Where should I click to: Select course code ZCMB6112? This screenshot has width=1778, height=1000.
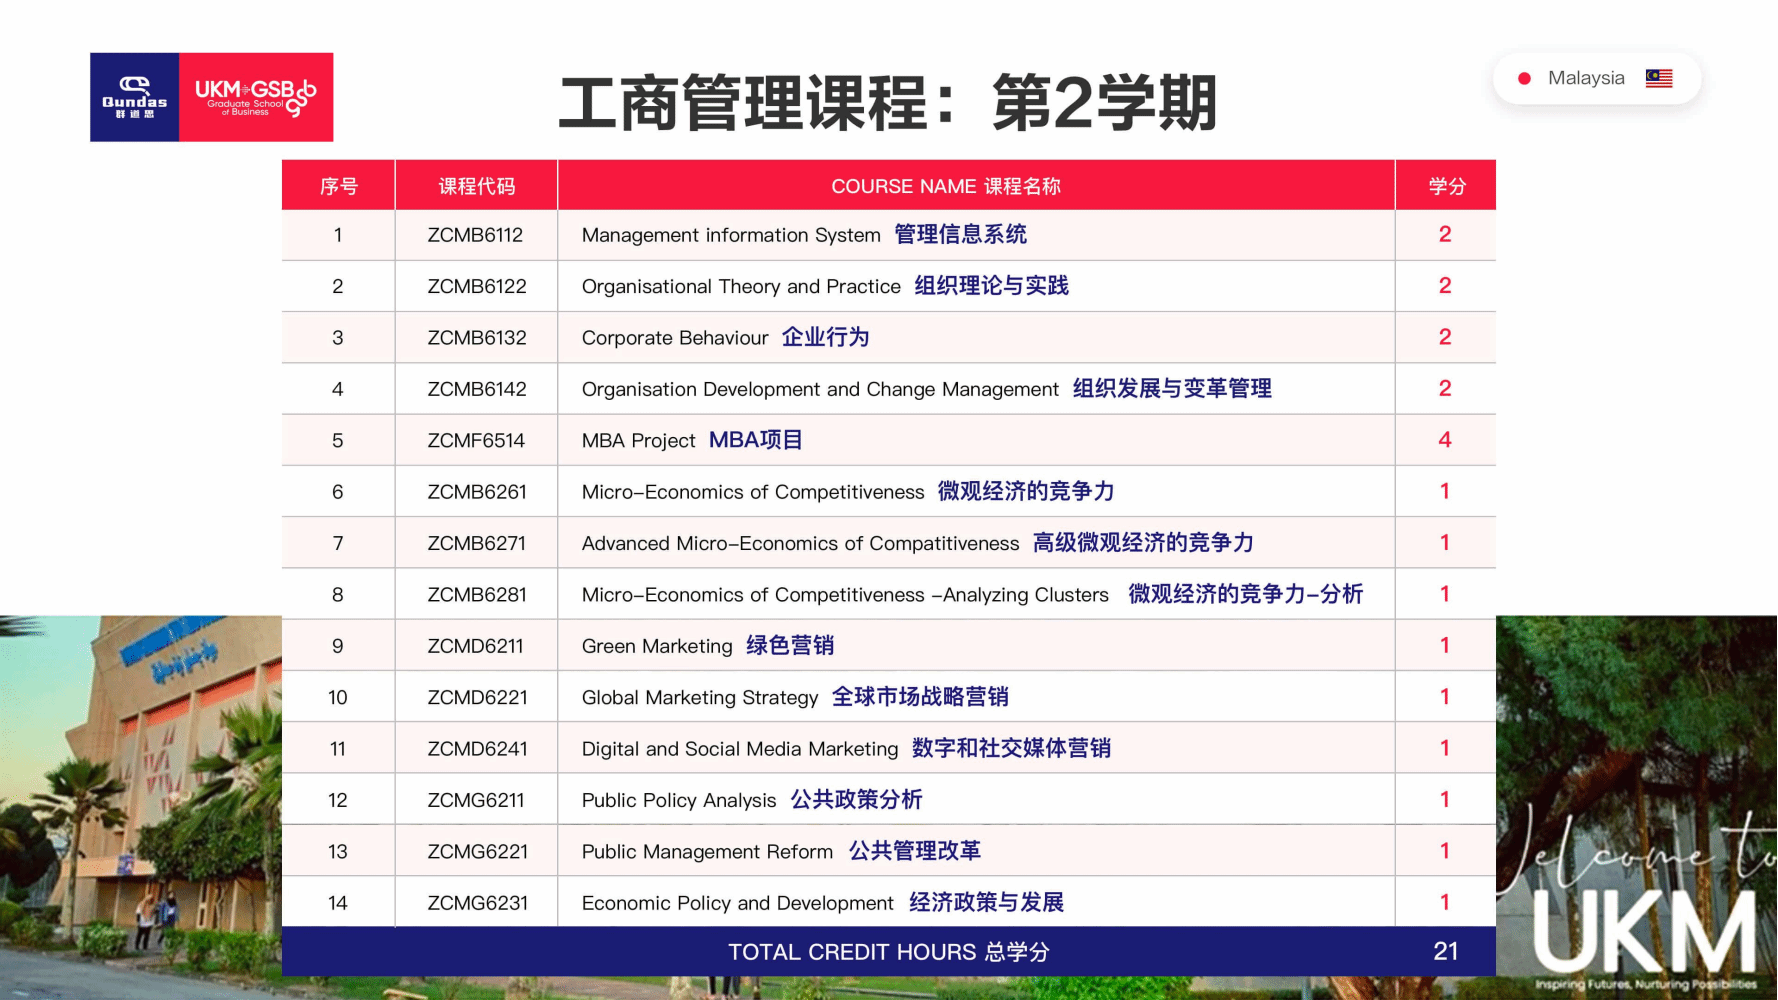[x=475, y=235]
